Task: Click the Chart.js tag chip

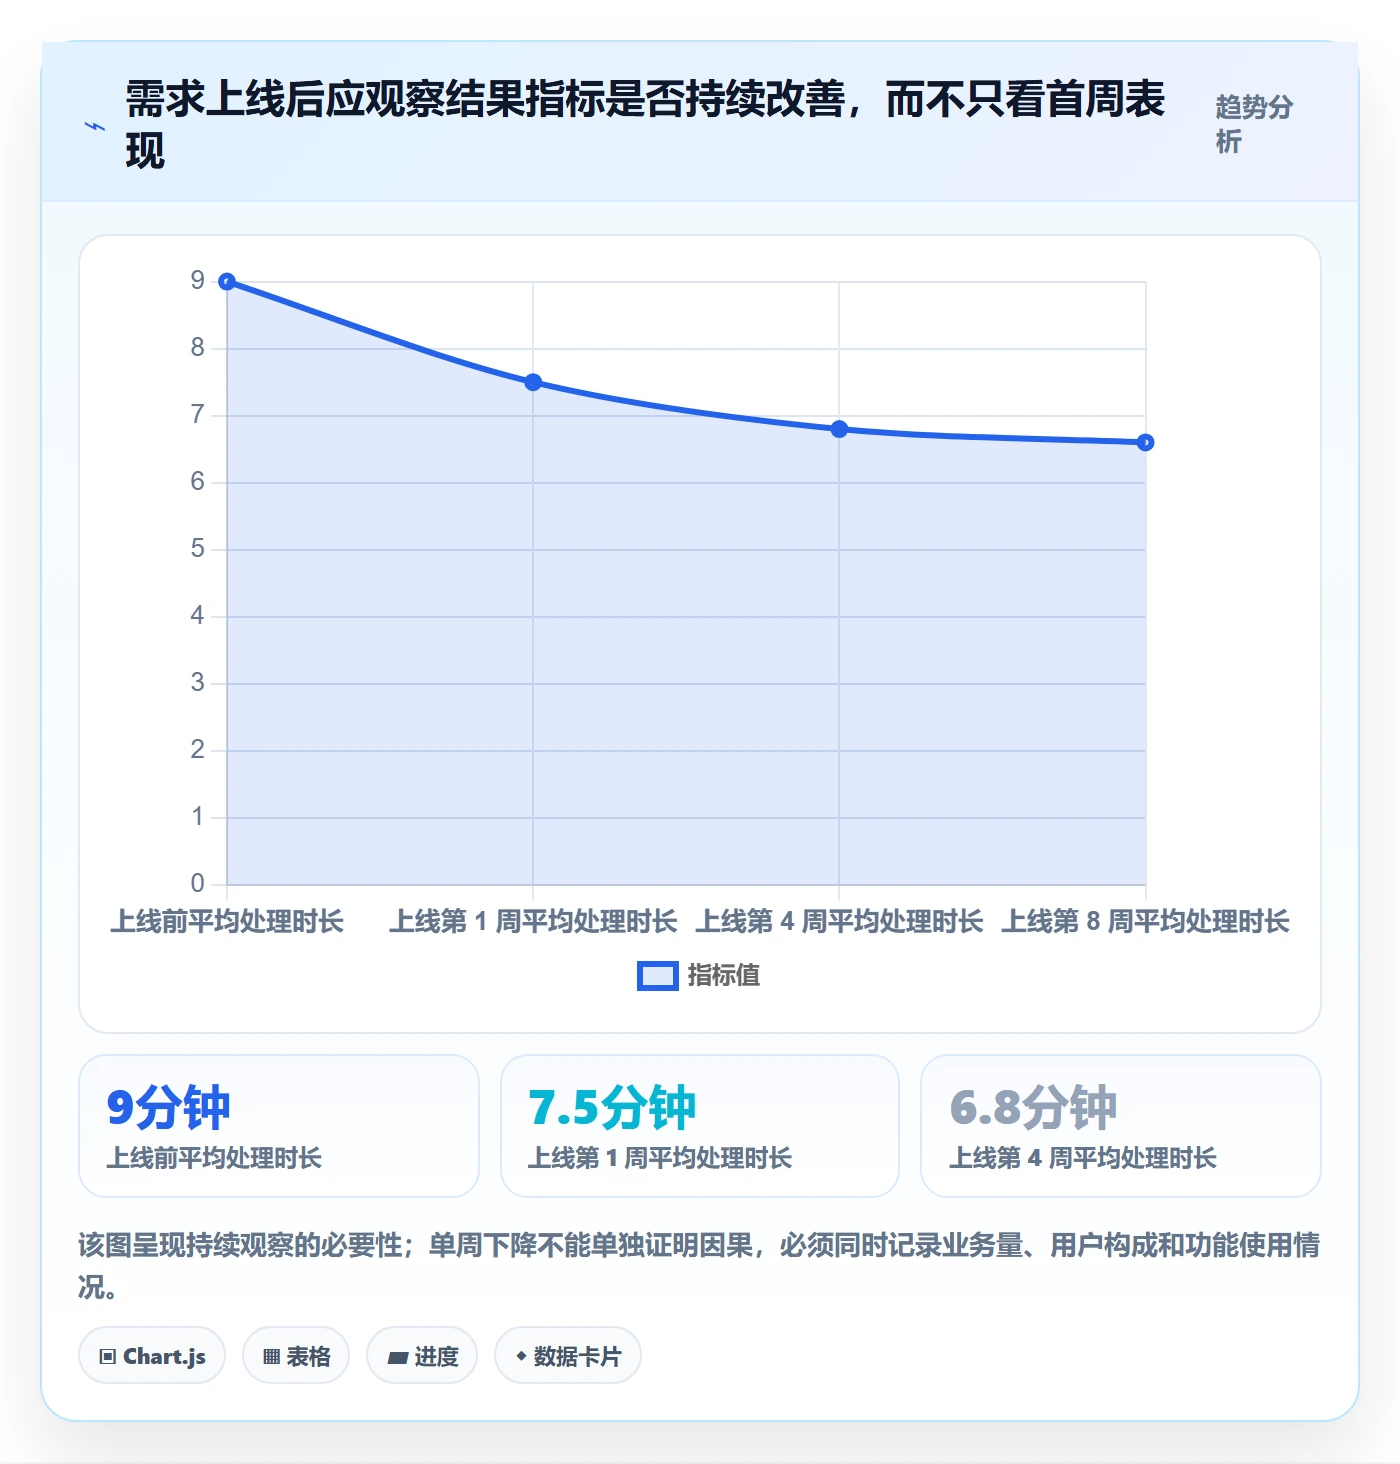Action: [152, 1356]
